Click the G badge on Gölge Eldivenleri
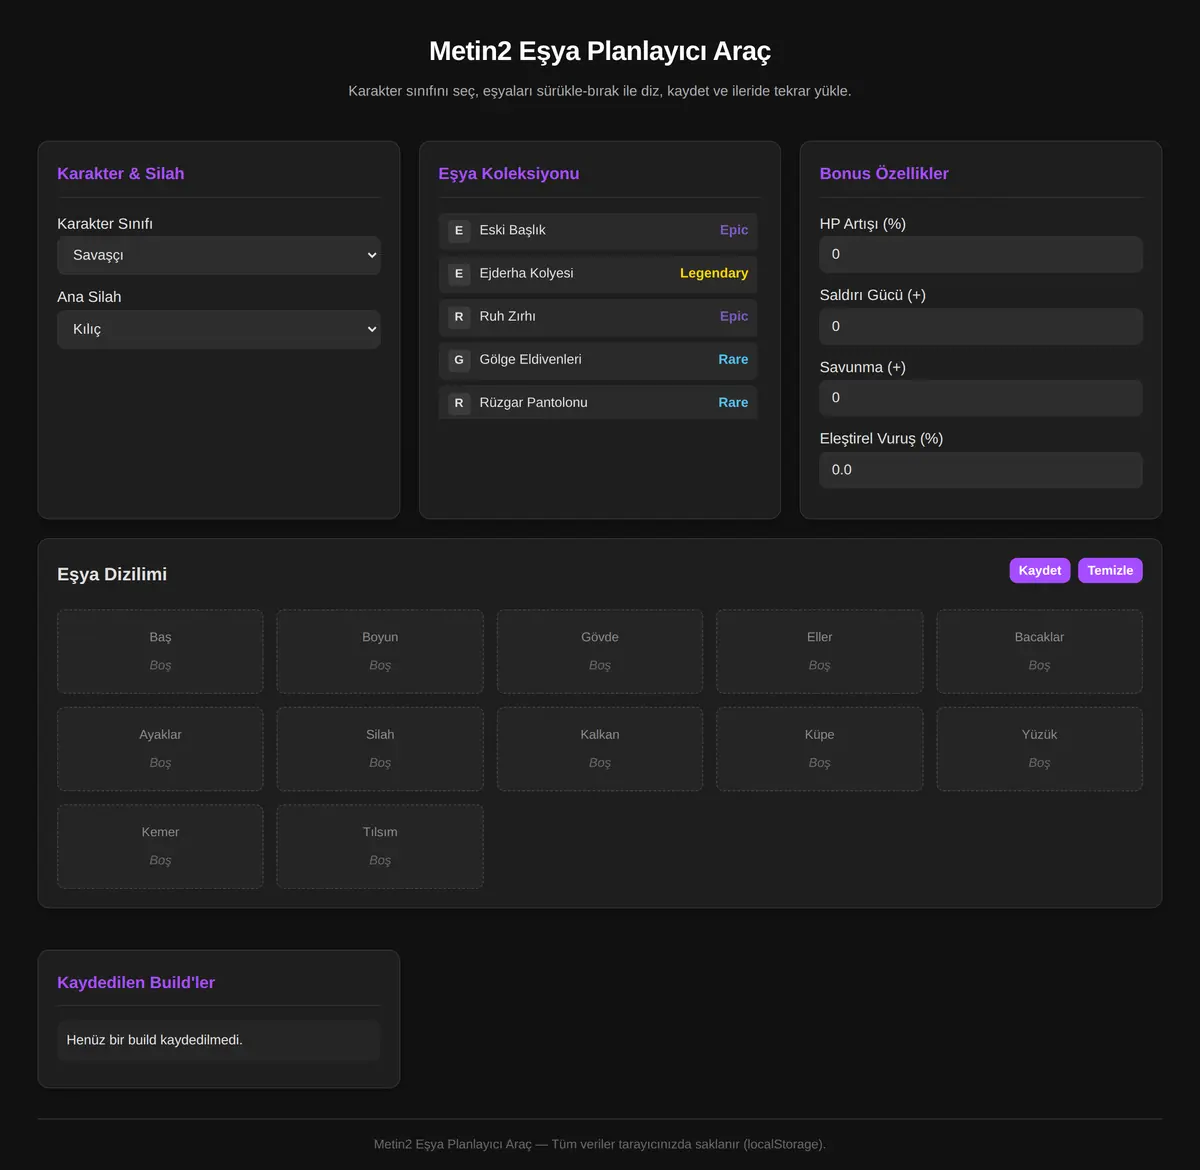This screenshot has width=1200, height=1170. (x=459, y=359)
